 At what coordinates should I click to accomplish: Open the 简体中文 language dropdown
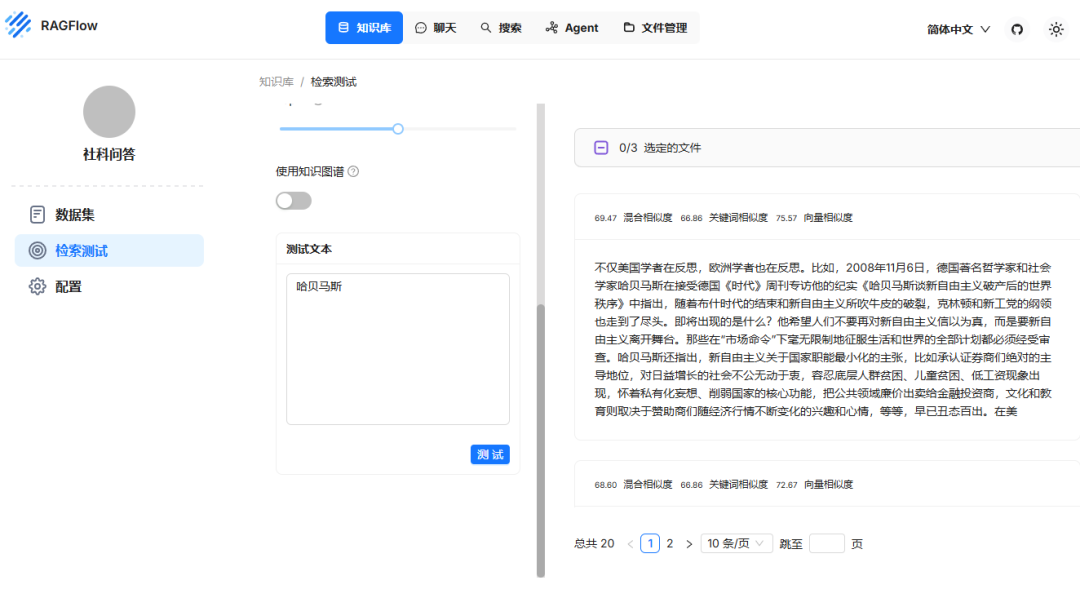(x=958, y=29)
